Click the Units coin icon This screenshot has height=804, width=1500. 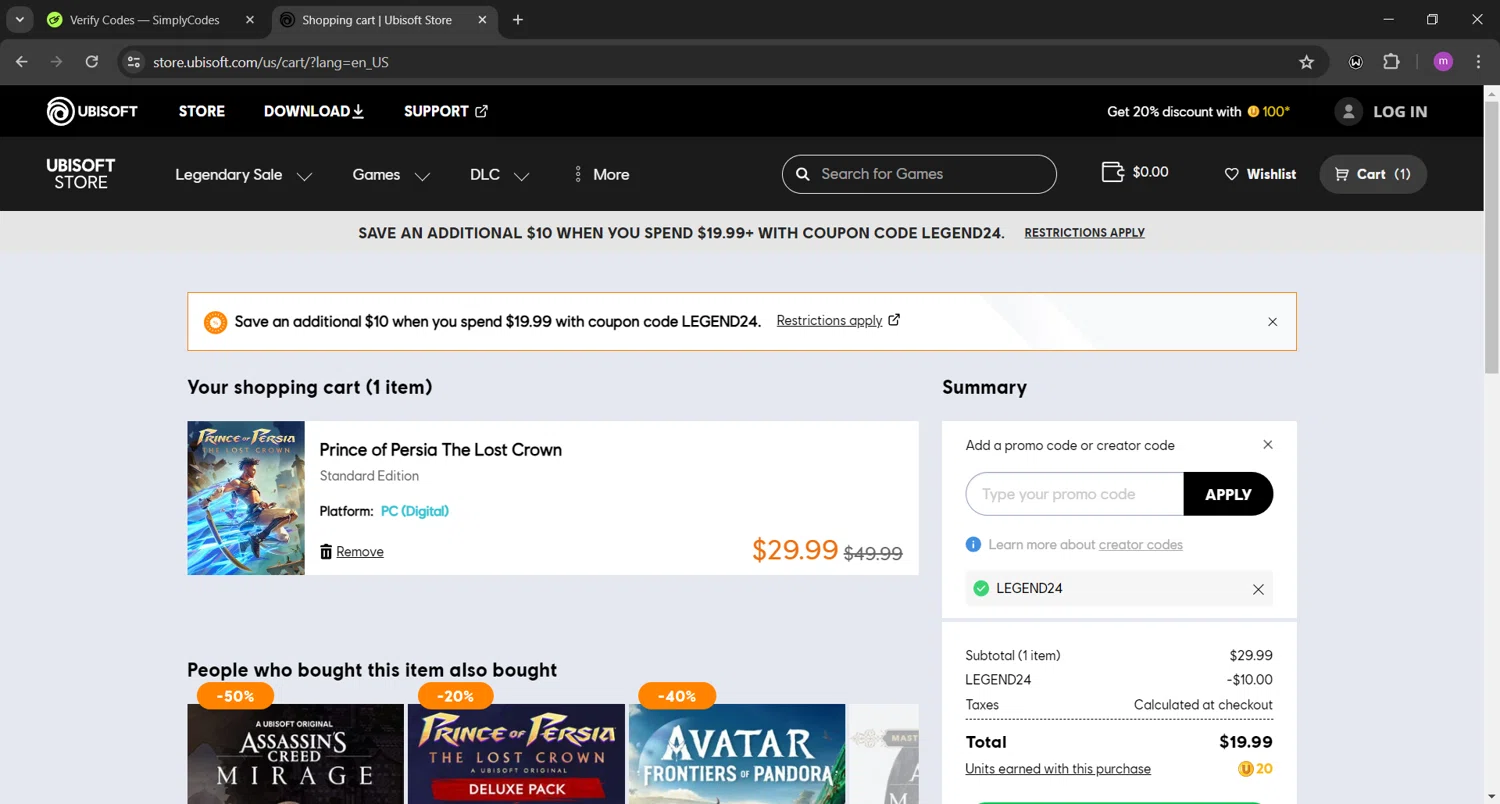(x=1245, y=769)
